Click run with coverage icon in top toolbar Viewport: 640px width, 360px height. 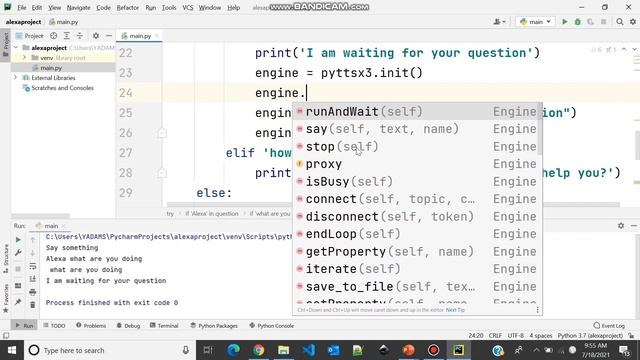pyautogui.click(x=591, y=22)
